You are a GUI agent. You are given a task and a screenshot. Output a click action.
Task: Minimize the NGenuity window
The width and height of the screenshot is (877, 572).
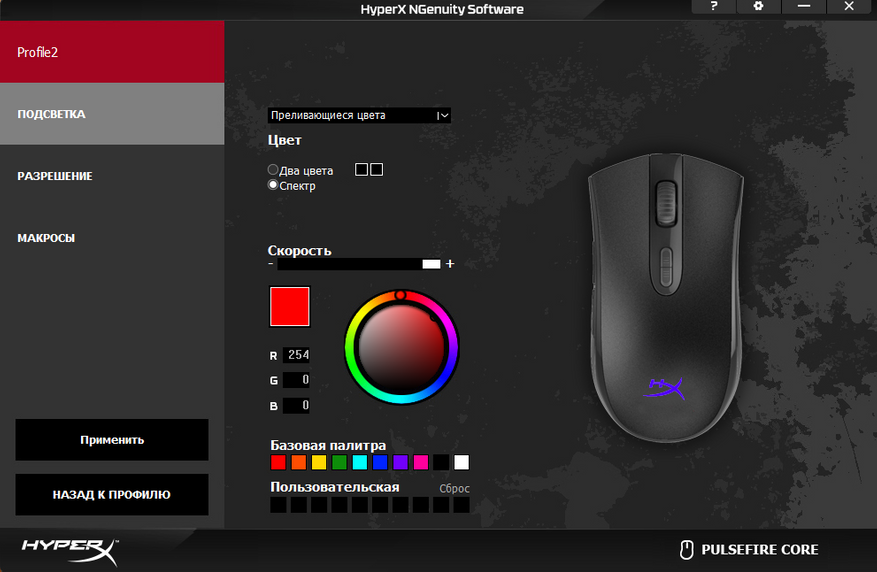click(804, 6)
